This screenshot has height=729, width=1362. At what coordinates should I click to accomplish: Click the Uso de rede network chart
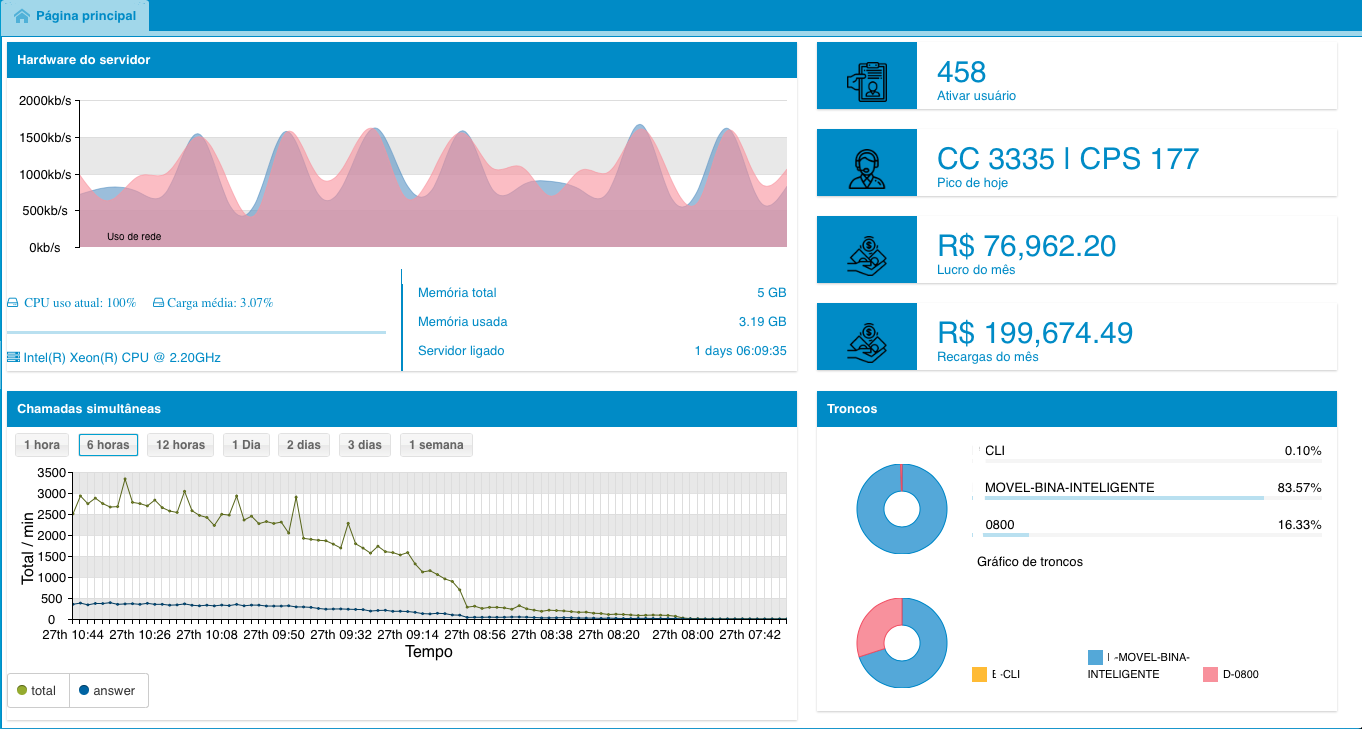click(x=433, y=174)
